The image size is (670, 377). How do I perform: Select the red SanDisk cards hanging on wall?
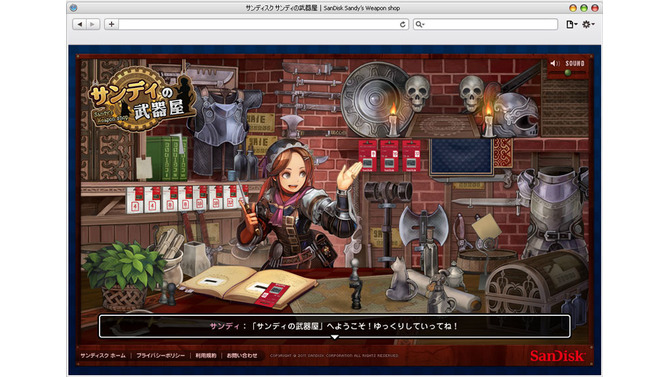coord(389,156)
